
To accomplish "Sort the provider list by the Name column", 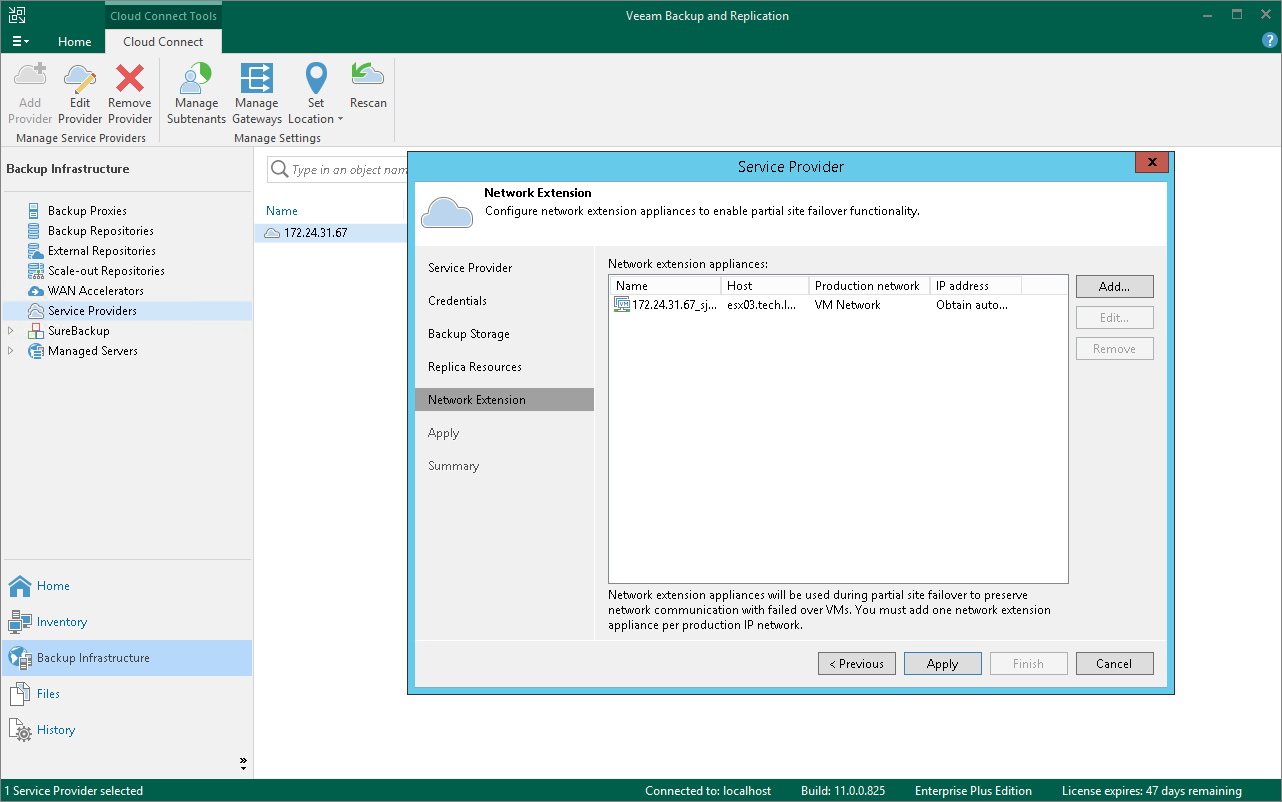I will (x=282, y=211).
